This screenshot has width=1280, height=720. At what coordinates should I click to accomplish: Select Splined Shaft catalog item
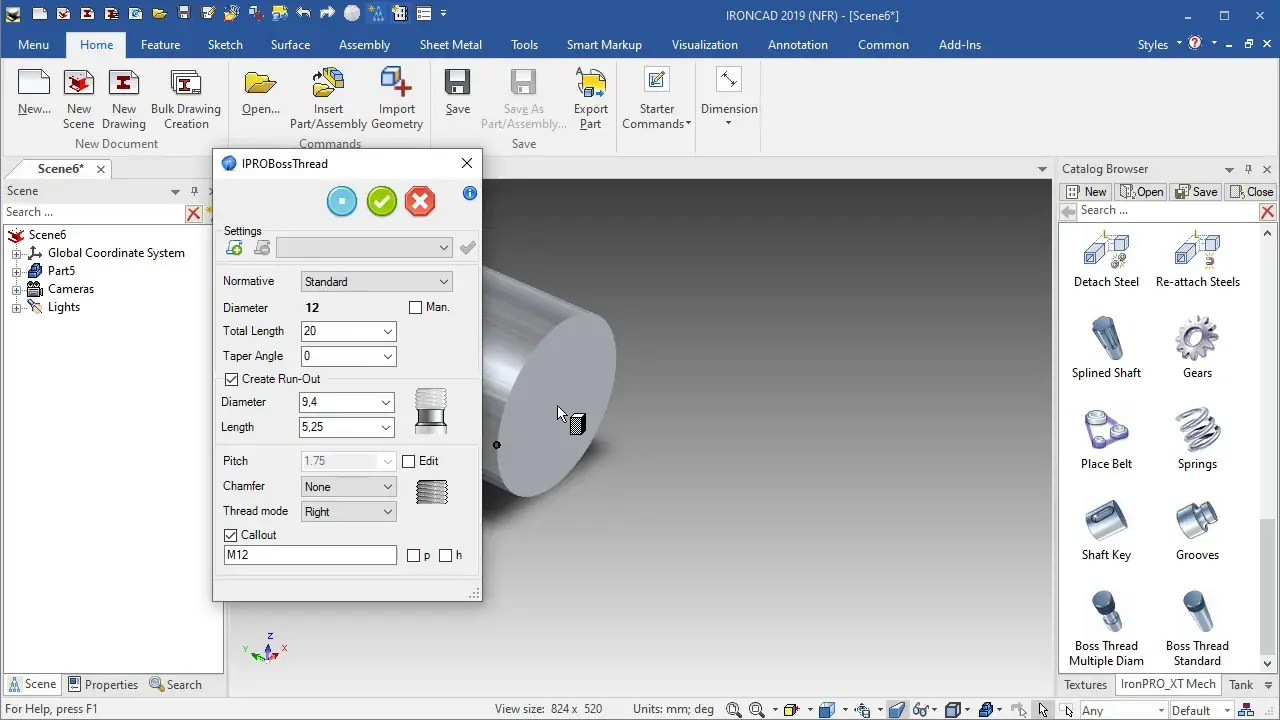[1106, 347]
